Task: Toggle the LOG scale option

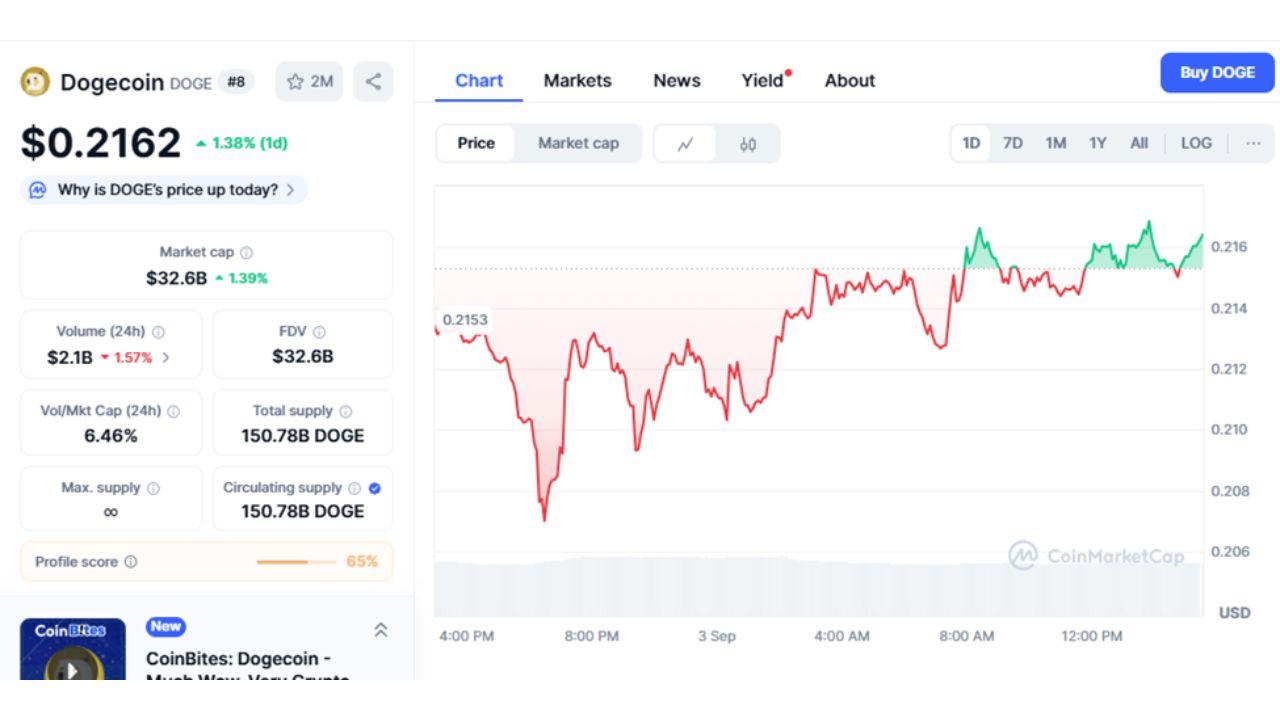Action: 1196,143
